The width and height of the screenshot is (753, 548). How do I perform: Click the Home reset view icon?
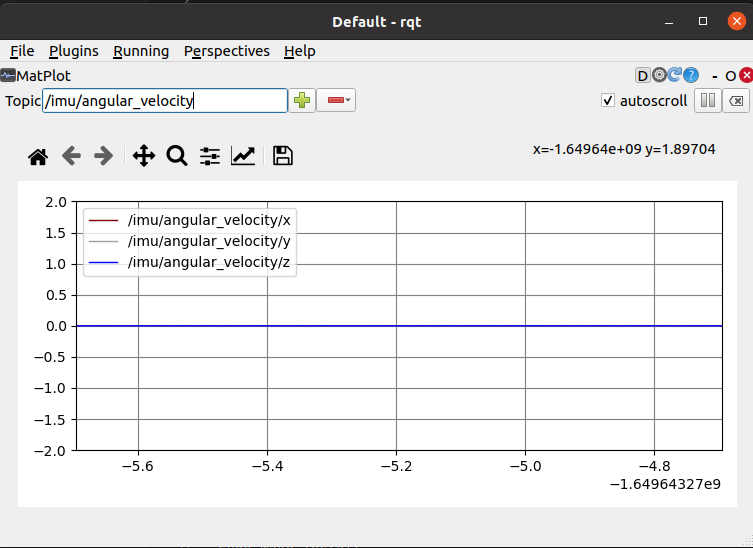(x=38, y=156)
